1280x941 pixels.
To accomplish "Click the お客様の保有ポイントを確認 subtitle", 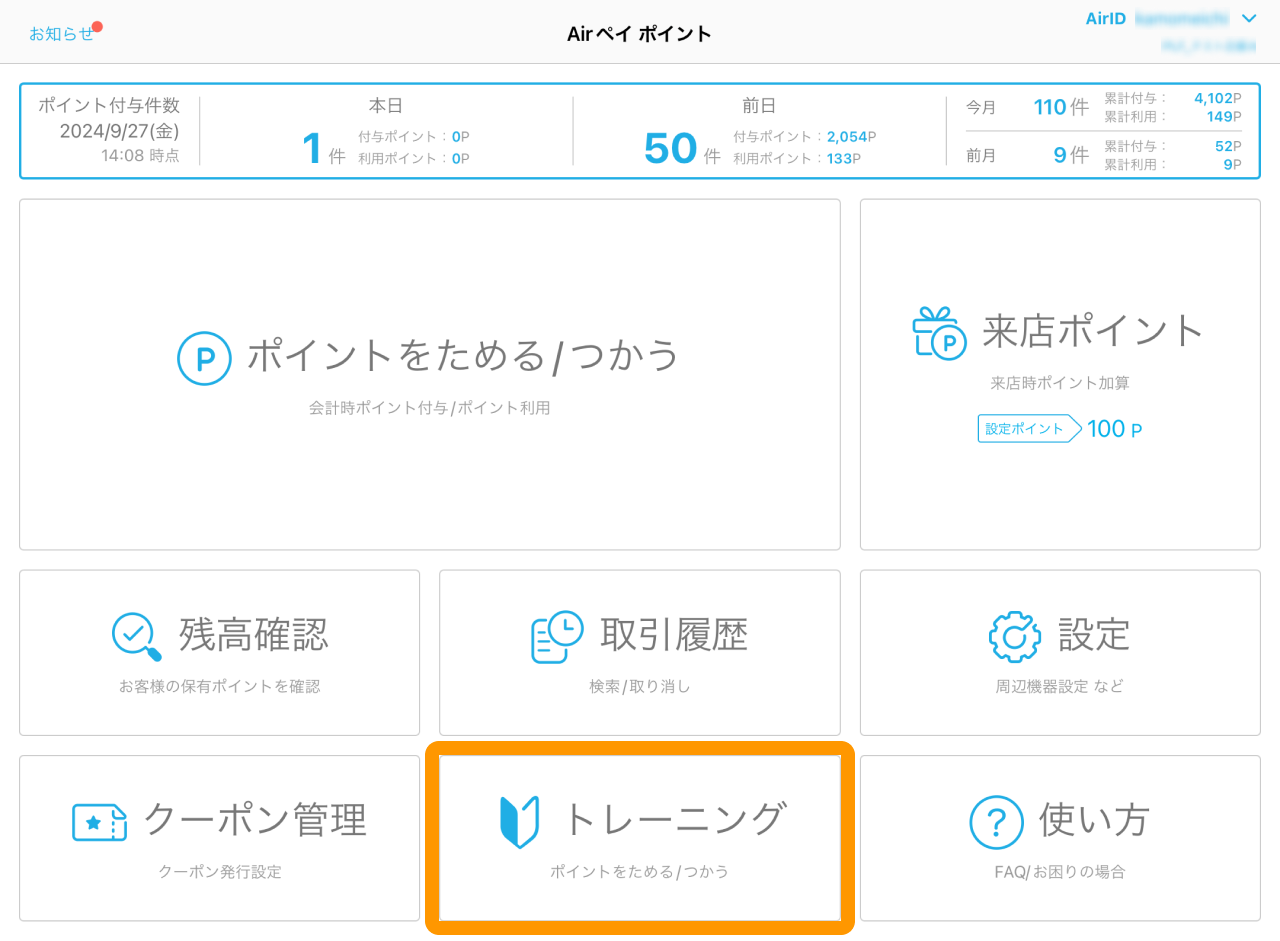I will (220, 686).
